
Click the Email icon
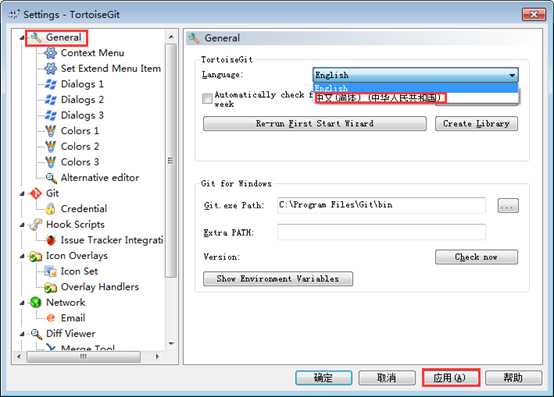[x=51, y=318]
